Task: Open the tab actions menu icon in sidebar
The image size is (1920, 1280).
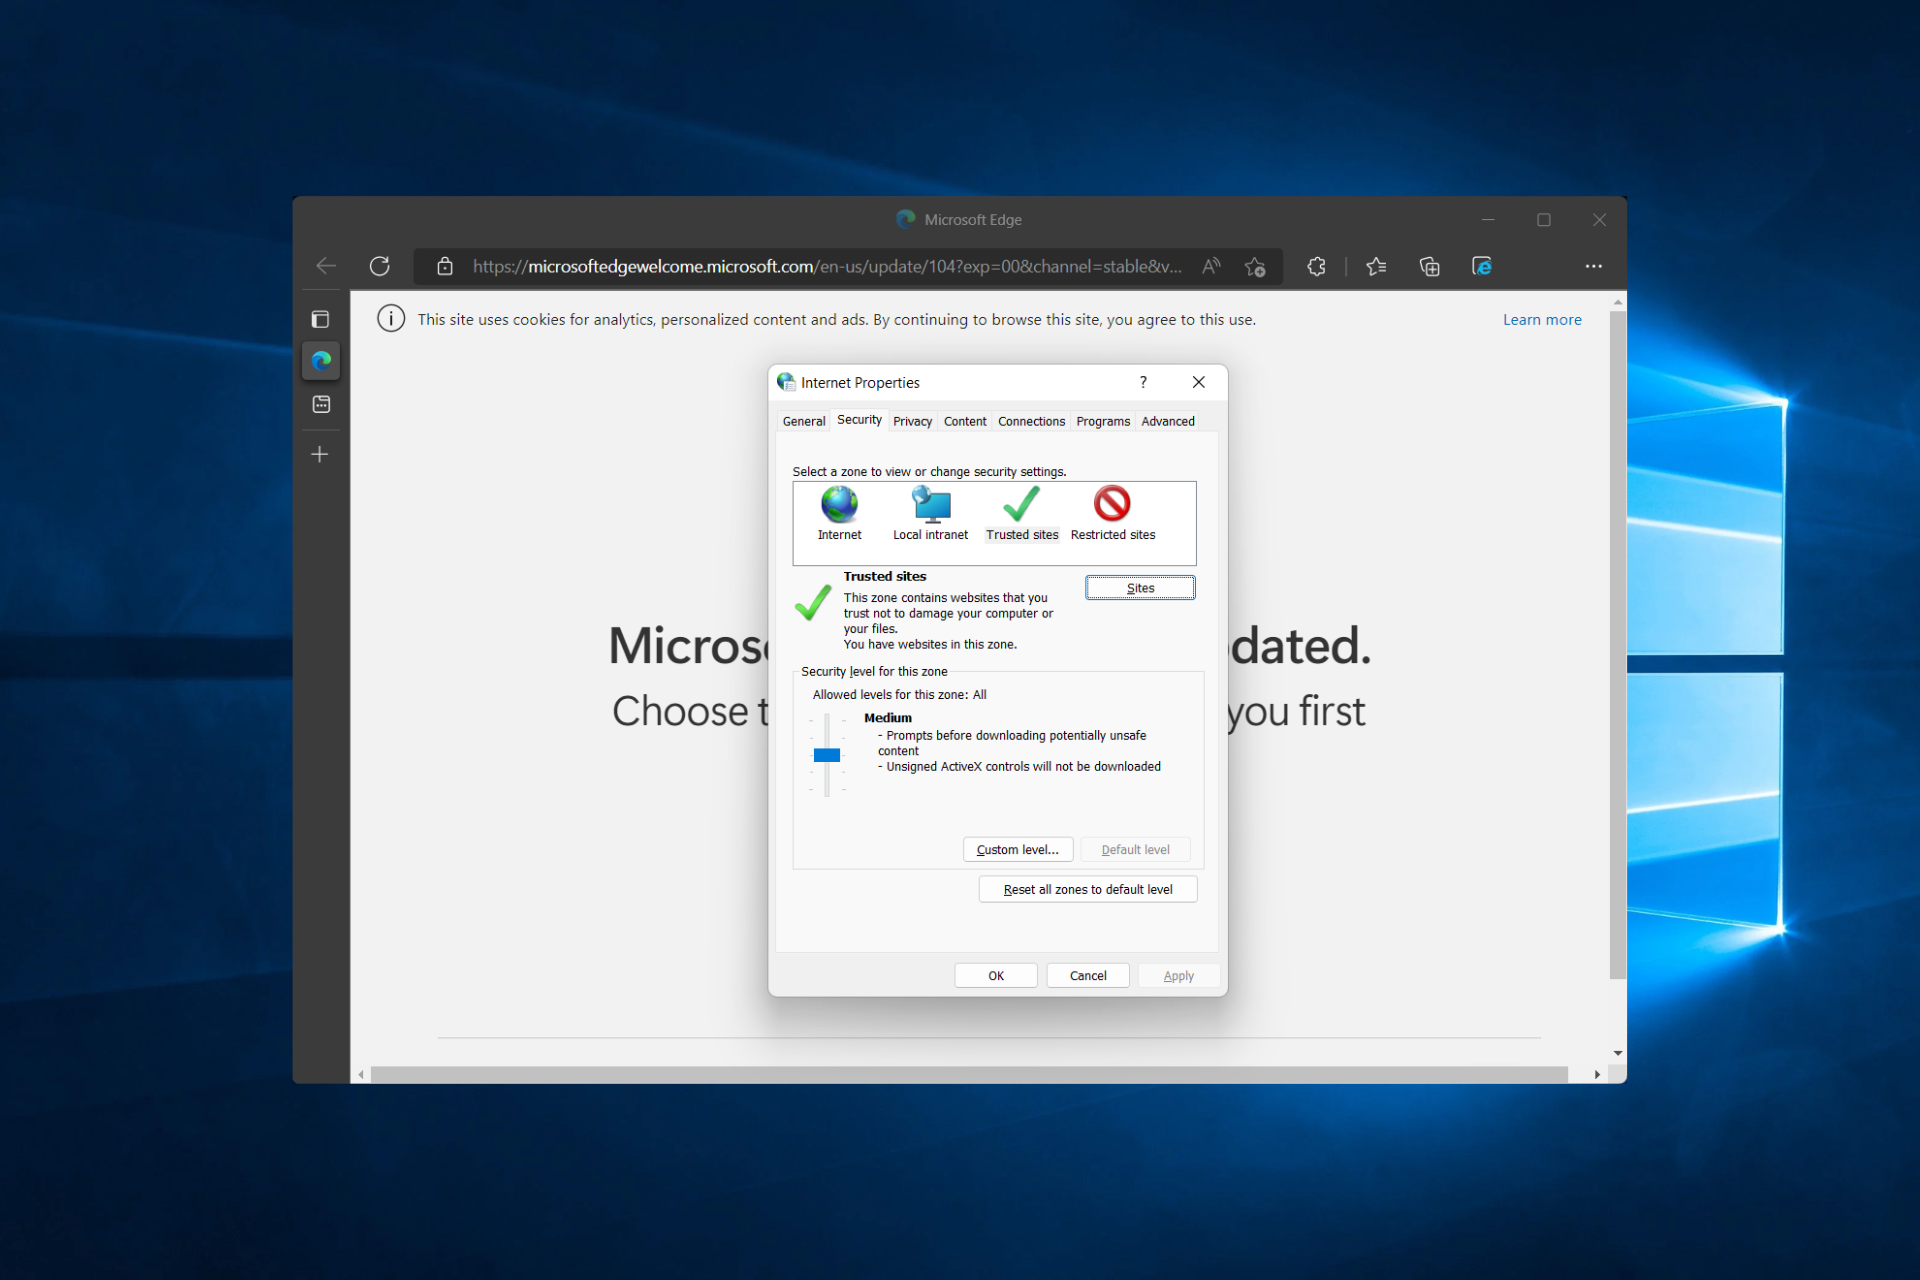Action: 320,319
